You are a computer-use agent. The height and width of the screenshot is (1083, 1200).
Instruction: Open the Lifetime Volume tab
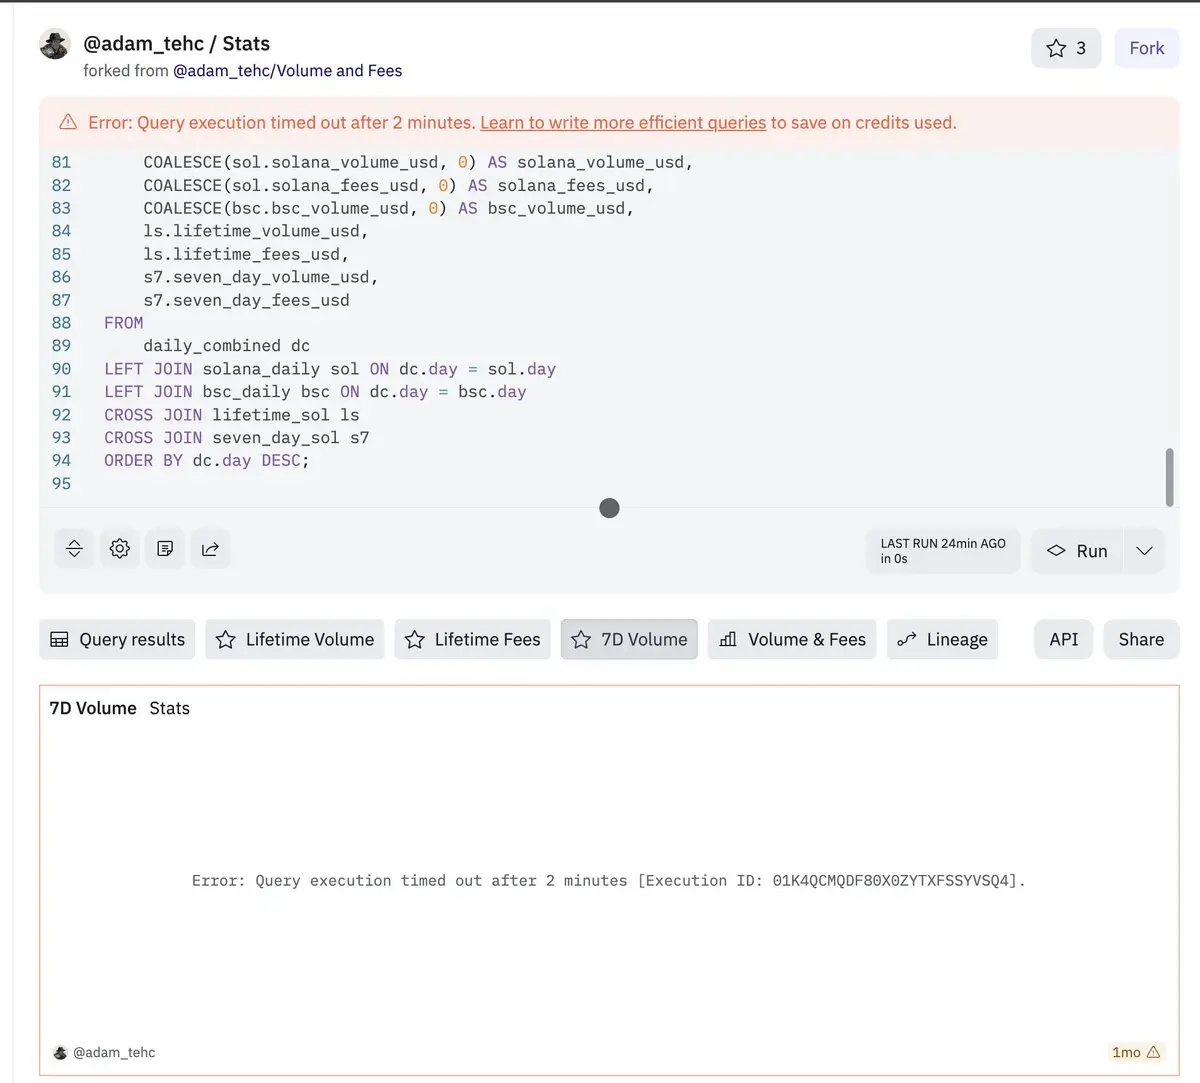coord(295,640)
